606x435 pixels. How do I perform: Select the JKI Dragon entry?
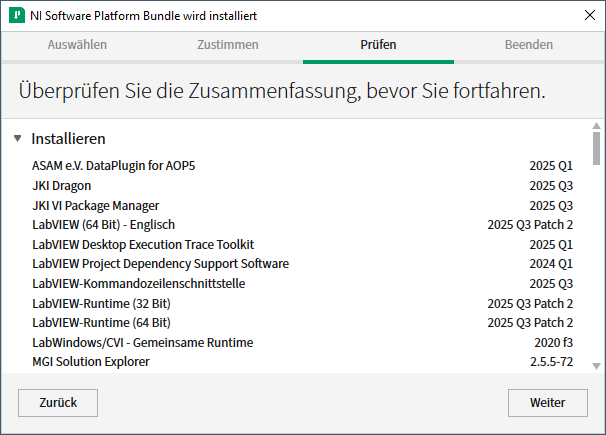click(x=61, y=185)
